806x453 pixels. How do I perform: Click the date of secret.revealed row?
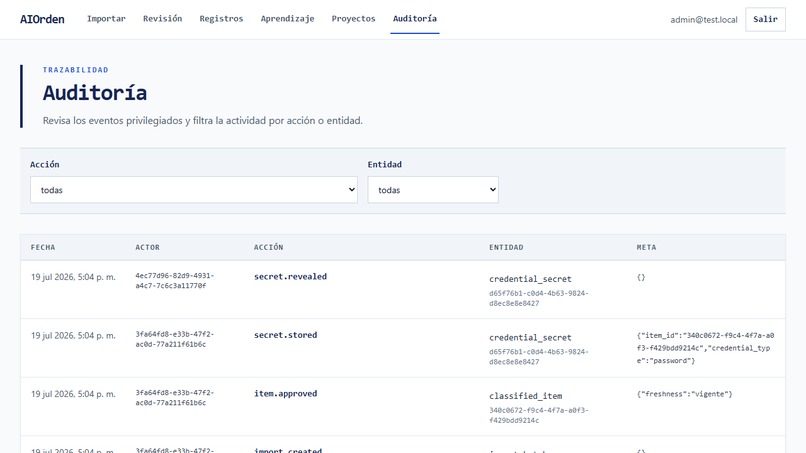click(x=73, y=277)
